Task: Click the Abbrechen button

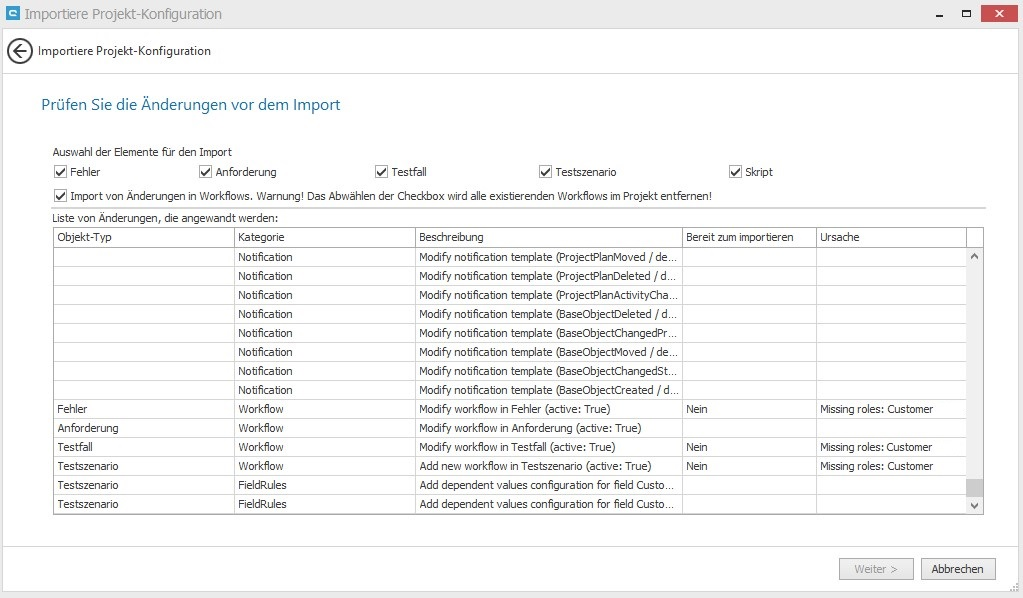Action: [x=958, y=569]
